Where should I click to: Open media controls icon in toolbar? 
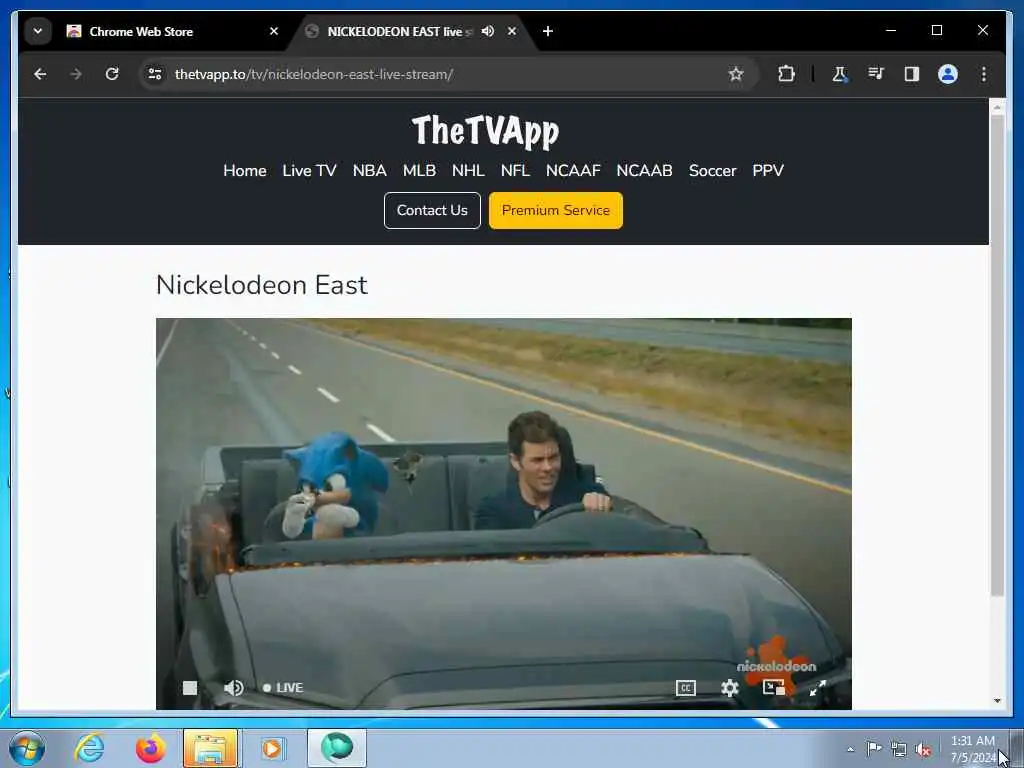point(876,74)
